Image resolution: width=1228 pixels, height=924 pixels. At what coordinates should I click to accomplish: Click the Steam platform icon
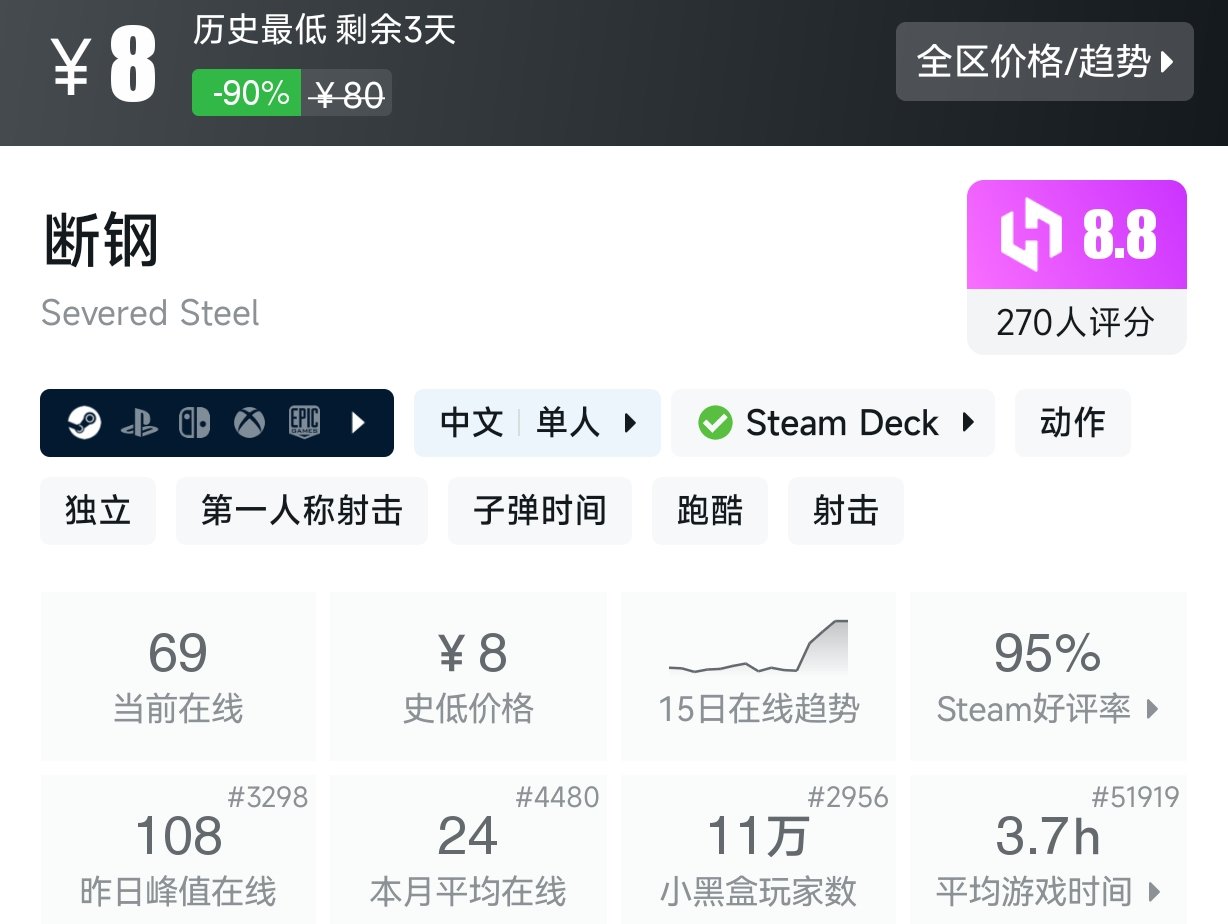84,423
